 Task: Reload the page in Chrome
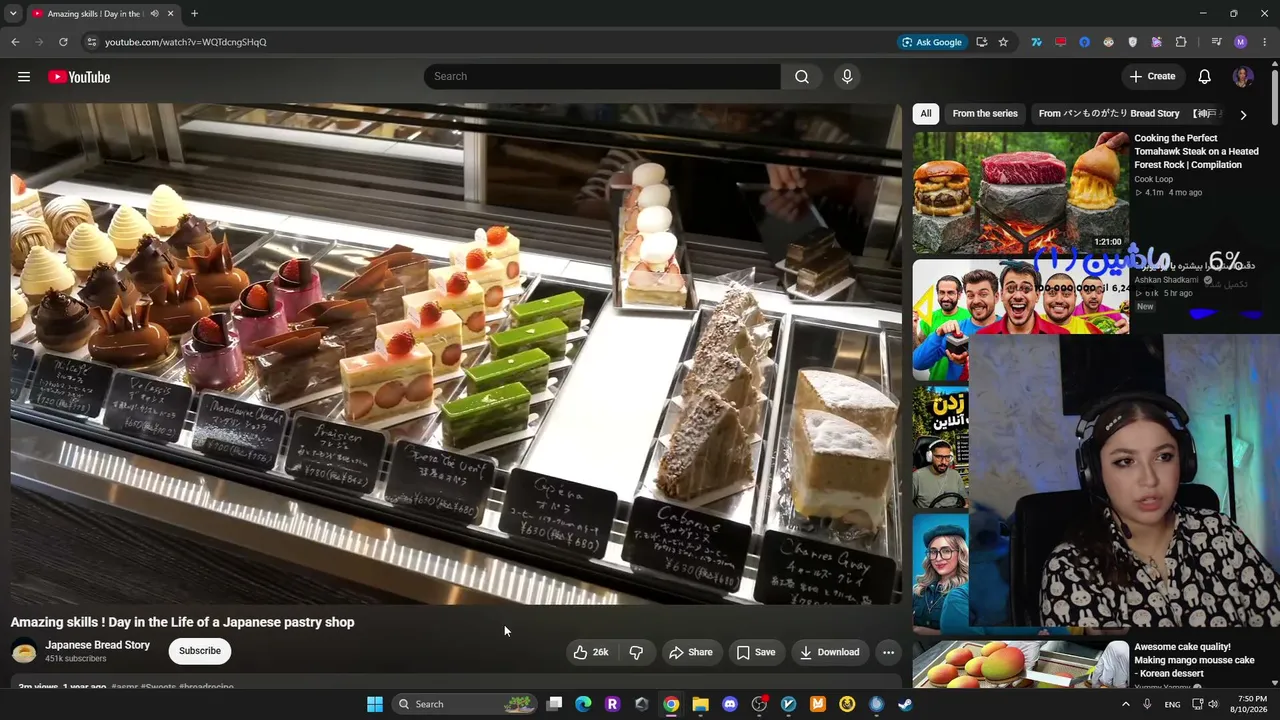(63, 42)
